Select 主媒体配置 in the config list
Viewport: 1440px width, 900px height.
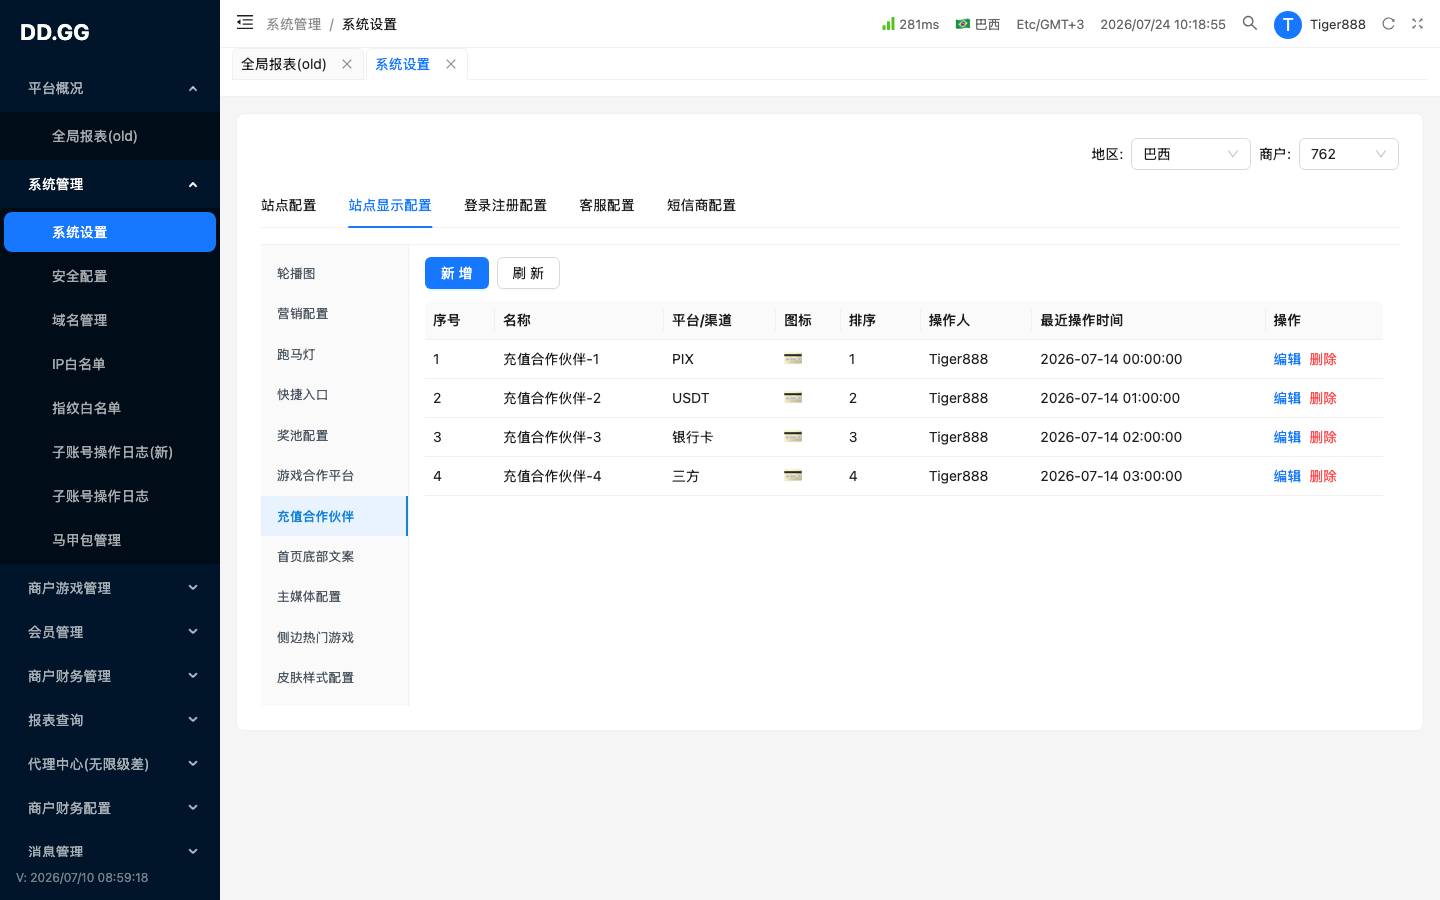pyautogui.click(x=334, y=596)
